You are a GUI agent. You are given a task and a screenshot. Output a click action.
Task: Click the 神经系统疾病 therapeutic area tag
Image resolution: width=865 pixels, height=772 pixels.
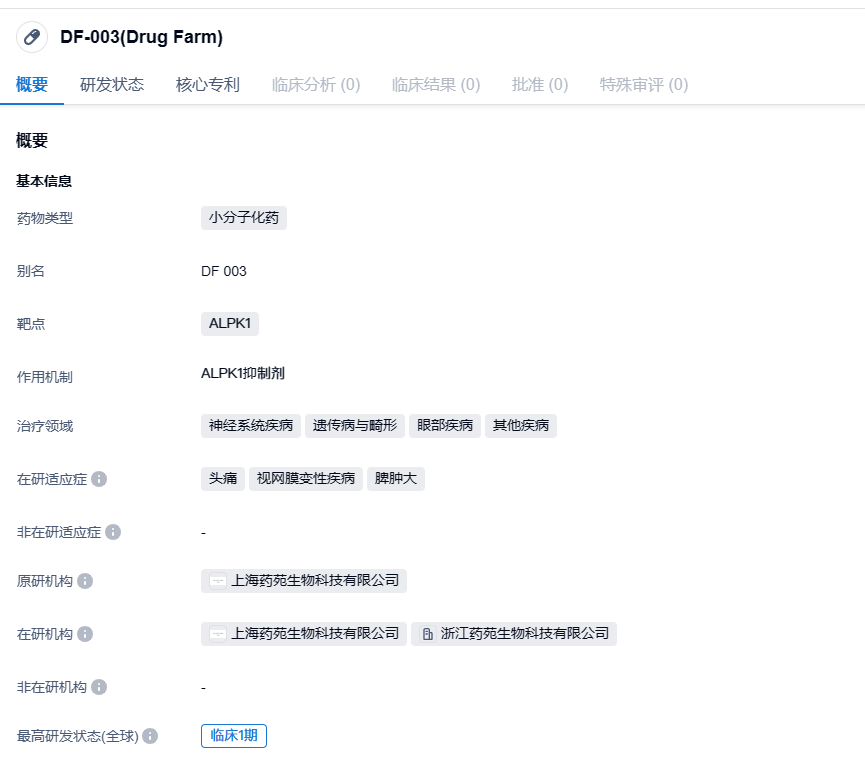pos(251,426)
